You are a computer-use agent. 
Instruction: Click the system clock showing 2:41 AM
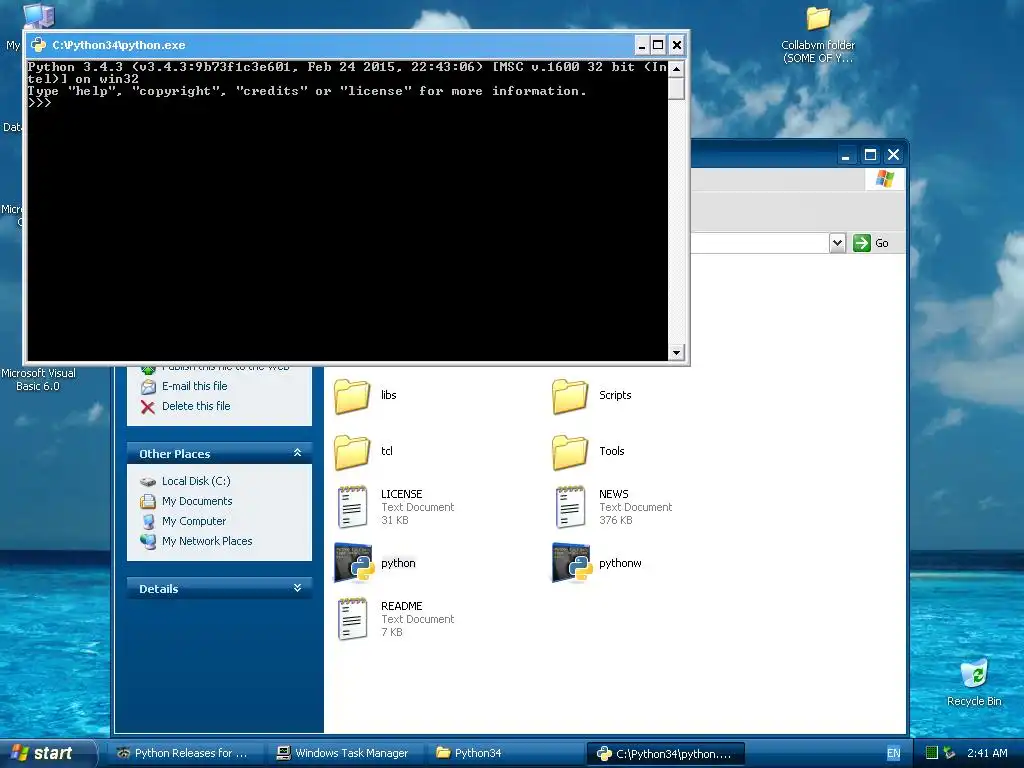point(987,754)
